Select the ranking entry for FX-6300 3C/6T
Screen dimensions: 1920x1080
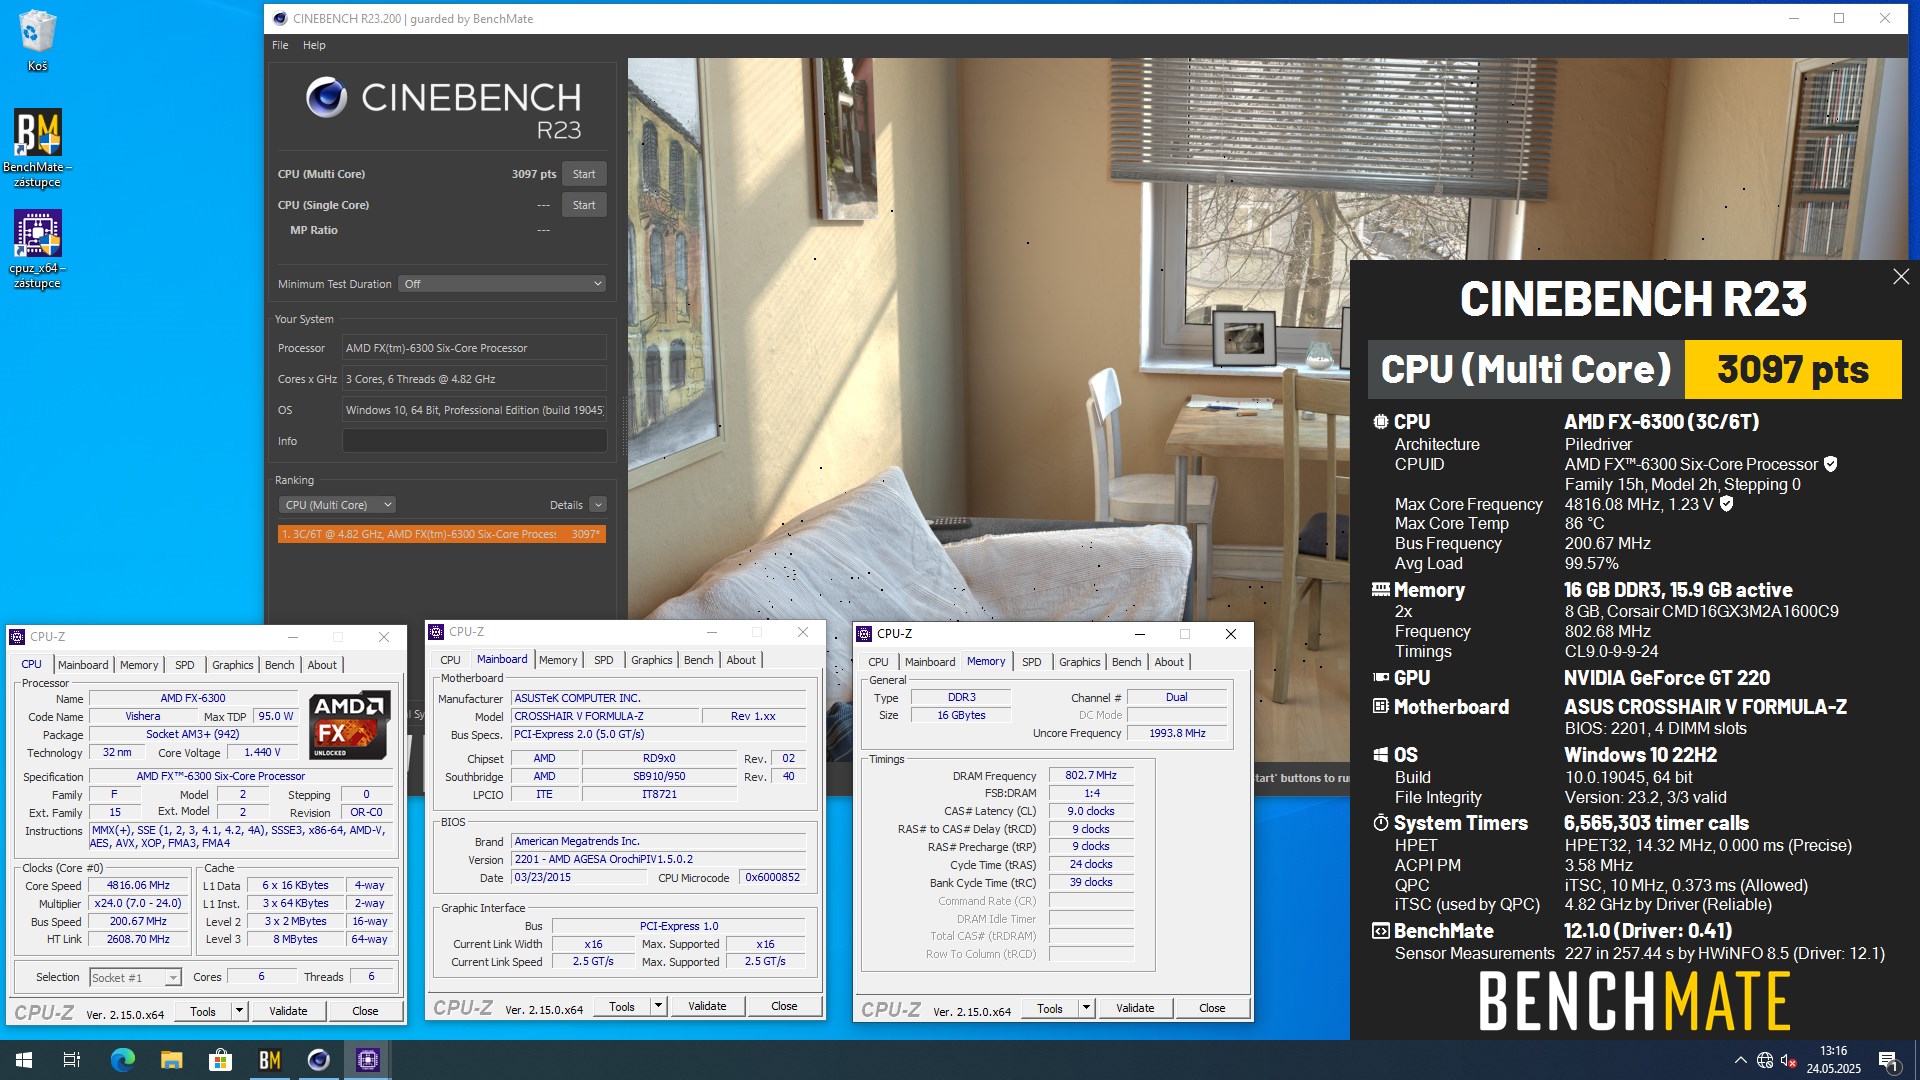441,534
